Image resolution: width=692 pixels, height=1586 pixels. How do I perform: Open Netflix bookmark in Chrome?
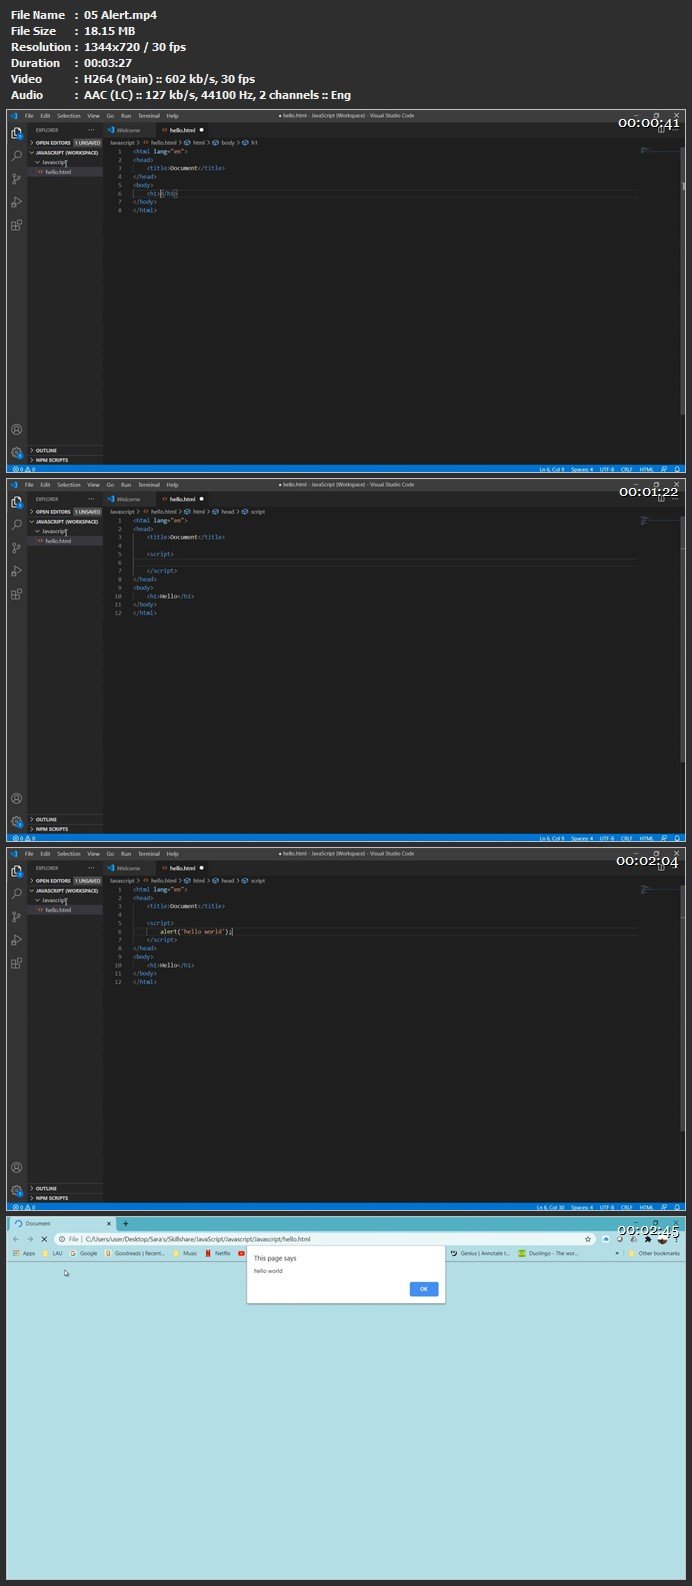pos(218,1253)
